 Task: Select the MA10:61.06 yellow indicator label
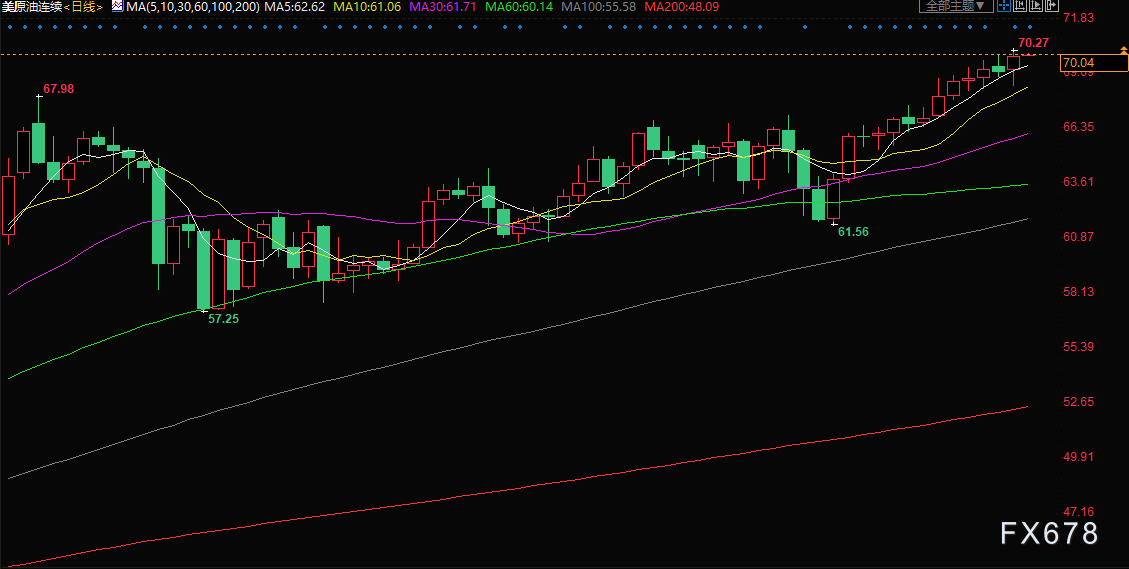click(x=370, y=7)
